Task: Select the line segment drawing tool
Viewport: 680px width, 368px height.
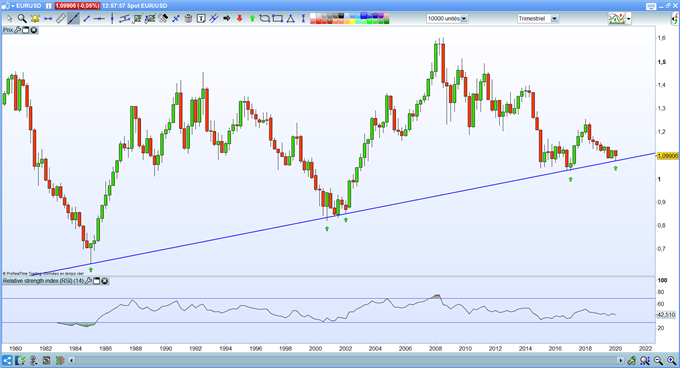Action: 86,19
